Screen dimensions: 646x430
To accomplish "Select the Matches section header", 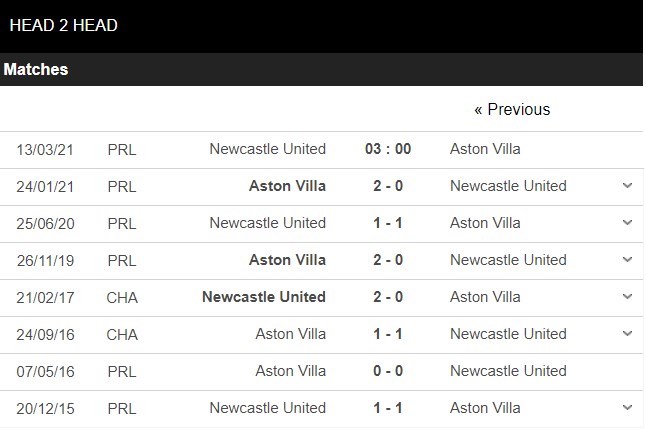I will (36, 70).
